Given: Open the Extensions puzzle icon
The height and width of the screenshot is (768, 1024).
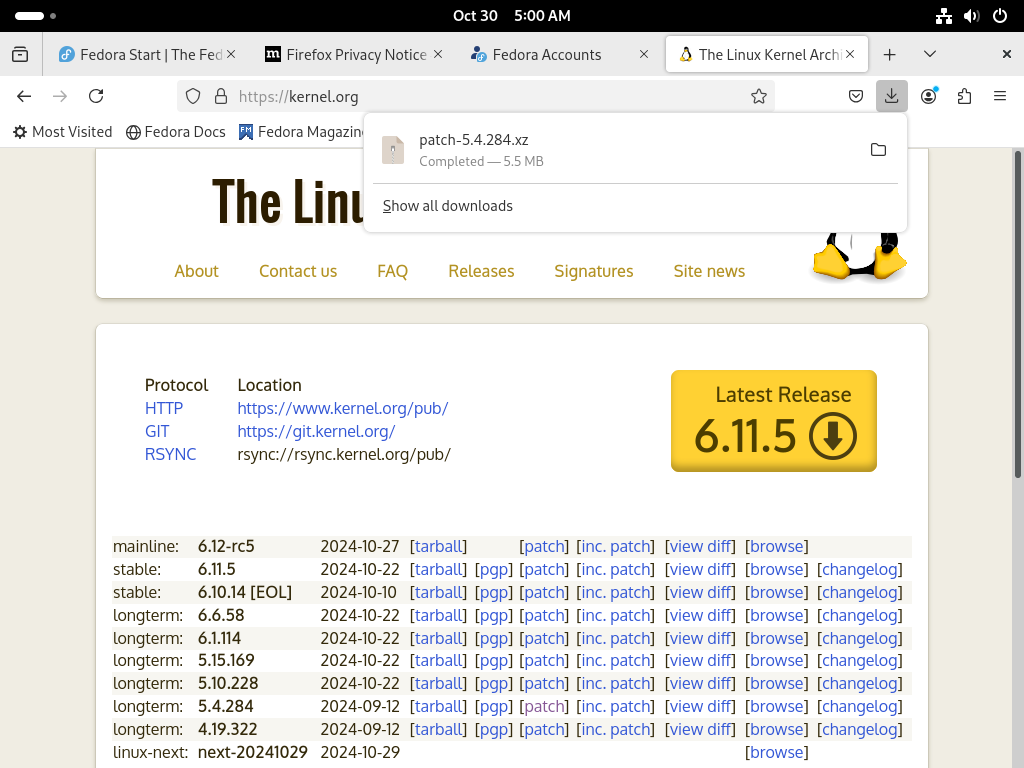Looking at the screenshot, I should click(x=964, y=97).
